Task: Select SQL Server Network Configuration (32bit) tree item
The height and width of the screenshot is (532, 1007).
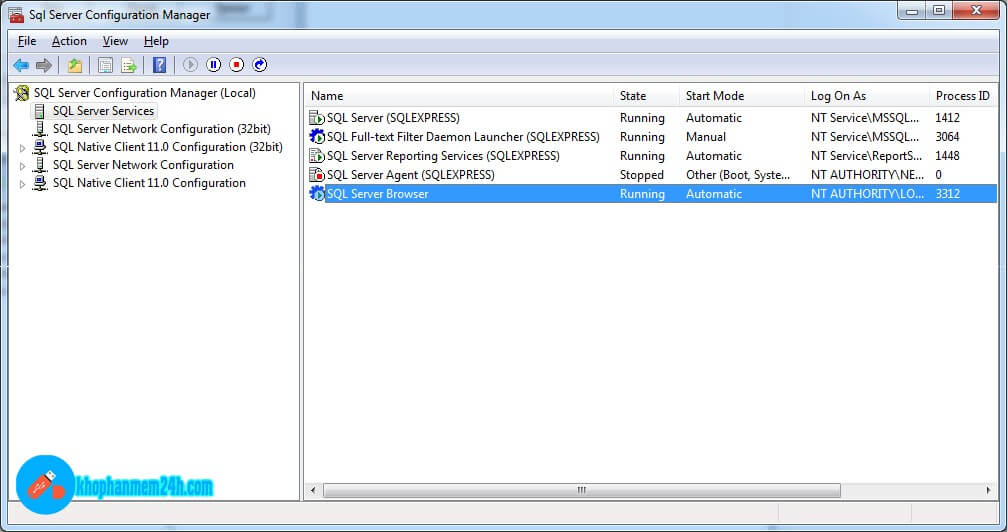Action: (143, 129)
